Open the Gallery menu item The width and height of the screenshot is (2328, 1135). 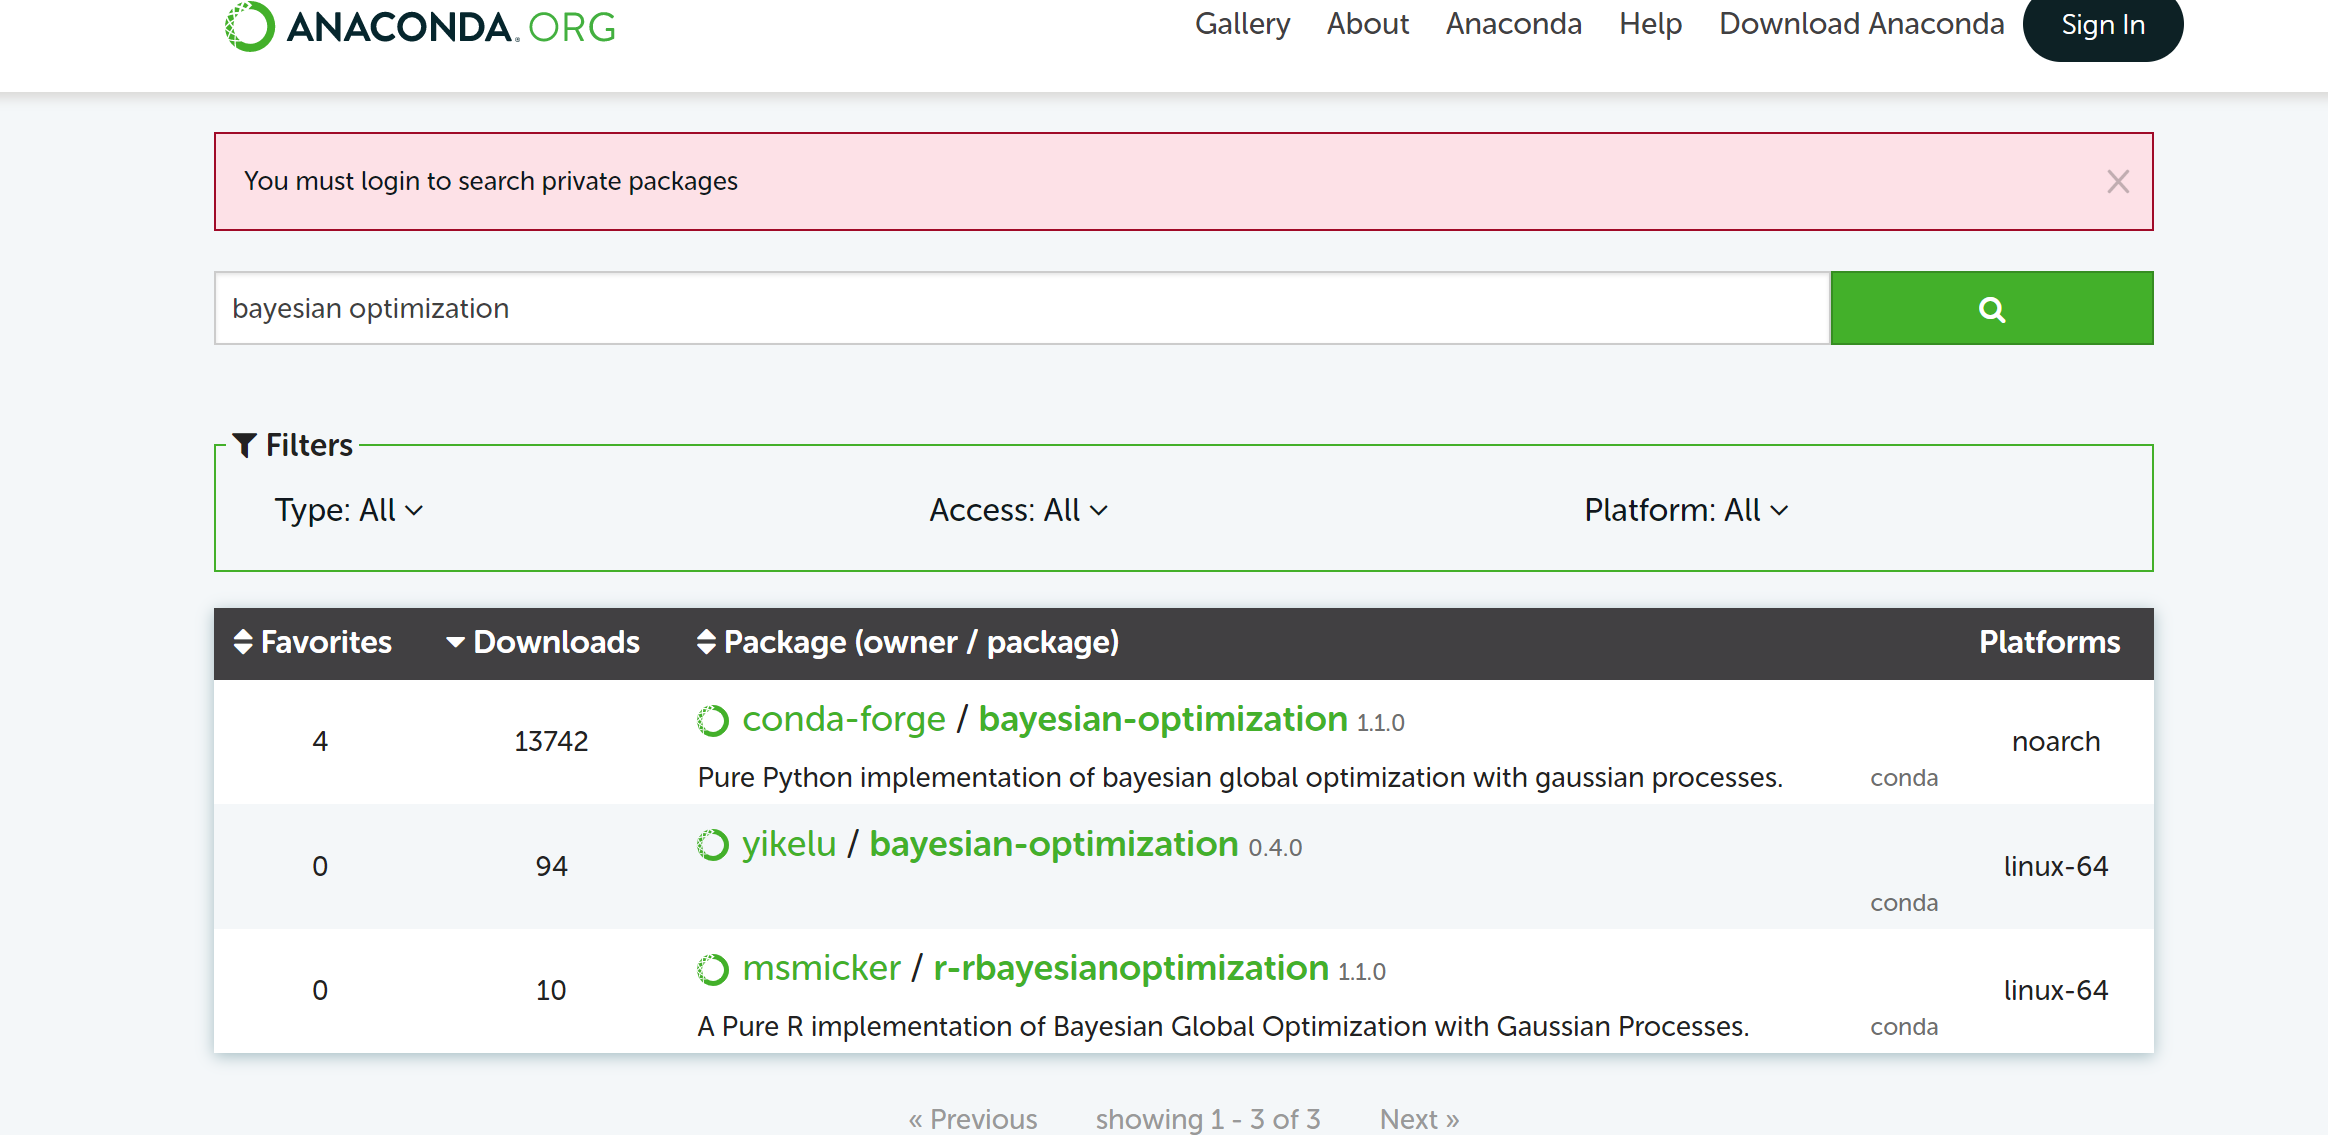(x=1242, y=24)
